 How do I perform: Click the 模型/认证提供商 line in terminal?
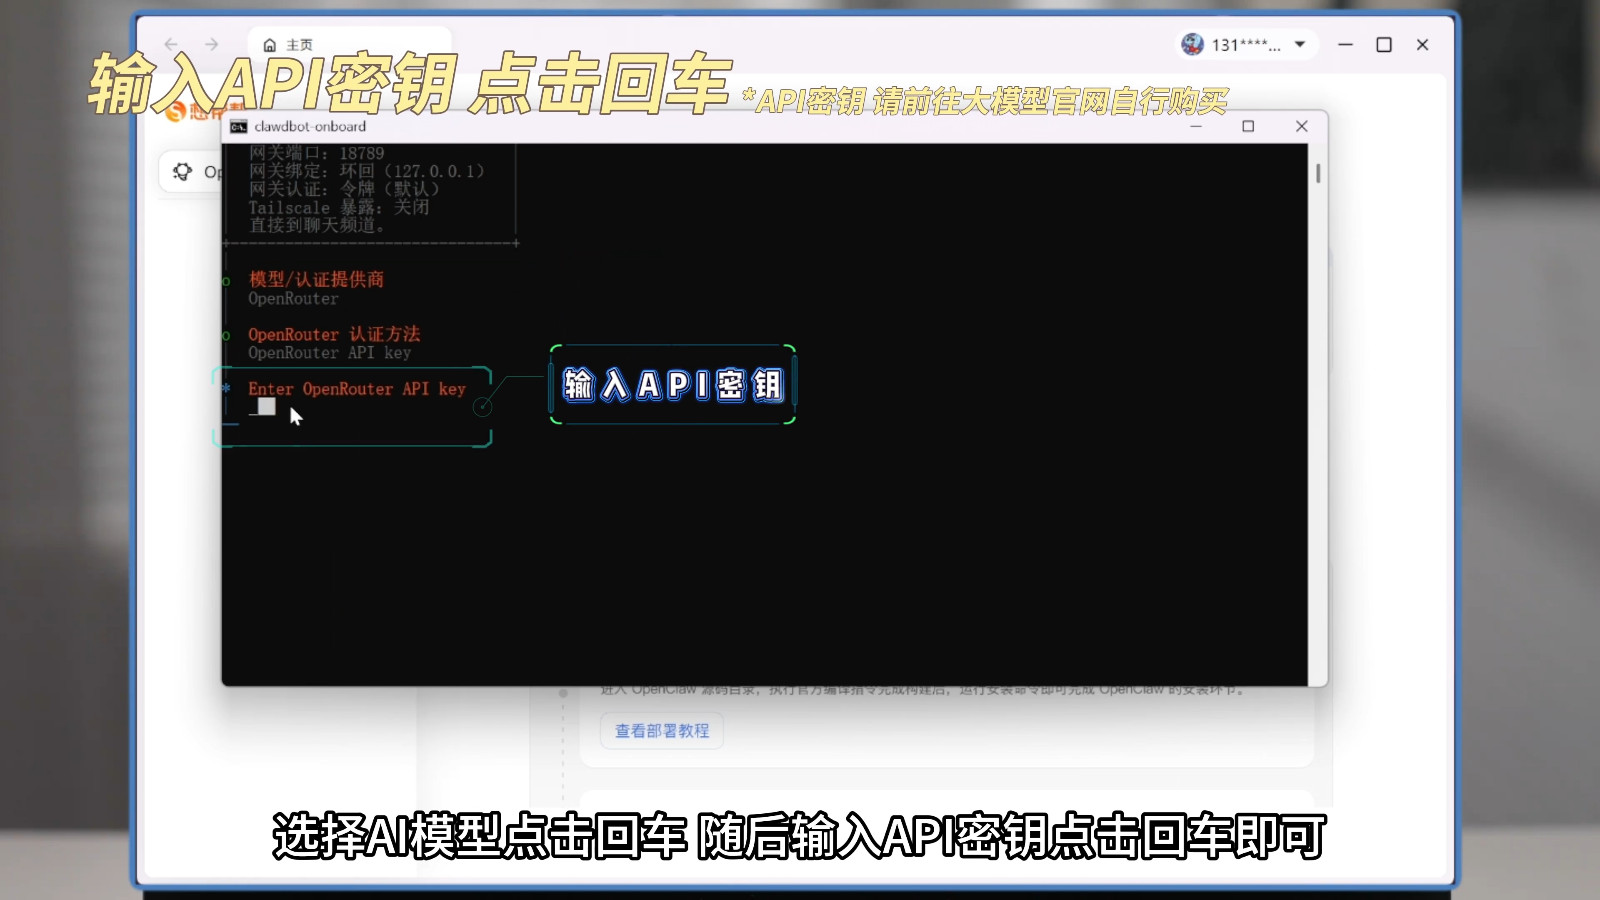point(316,279)
